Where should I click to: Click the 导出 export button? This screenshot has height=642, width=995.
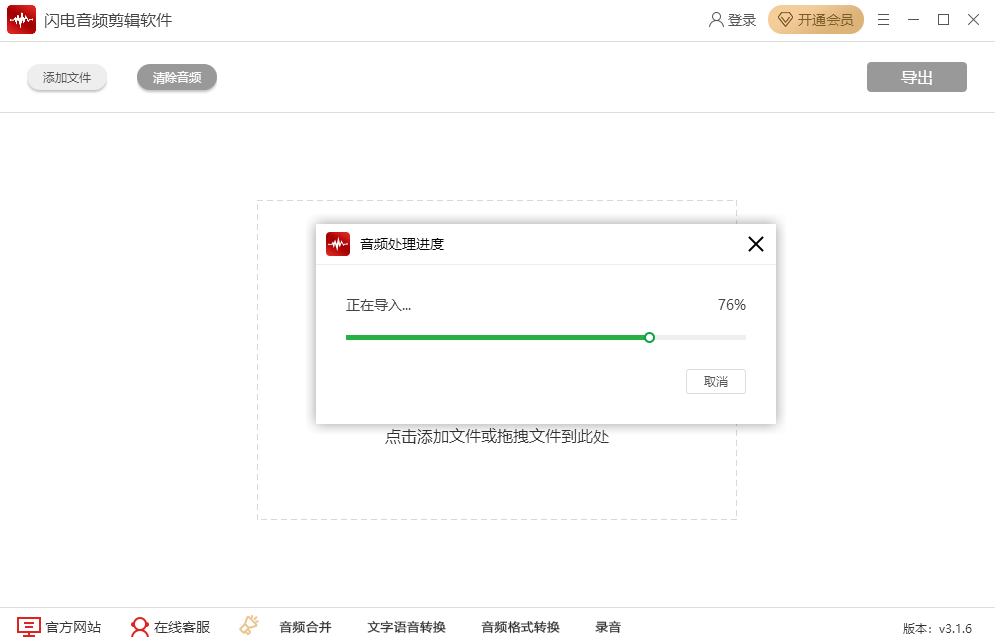916,77
